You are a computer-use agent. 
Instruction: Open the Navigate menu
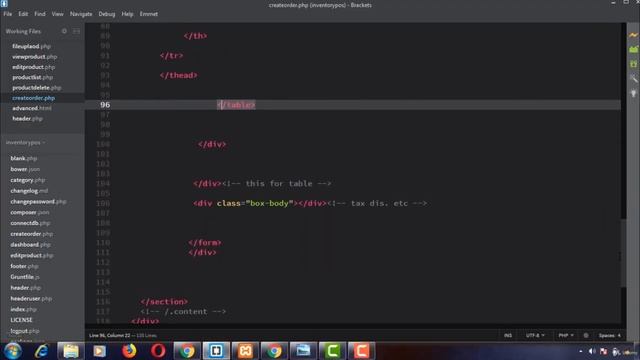(x=81, y=14)
